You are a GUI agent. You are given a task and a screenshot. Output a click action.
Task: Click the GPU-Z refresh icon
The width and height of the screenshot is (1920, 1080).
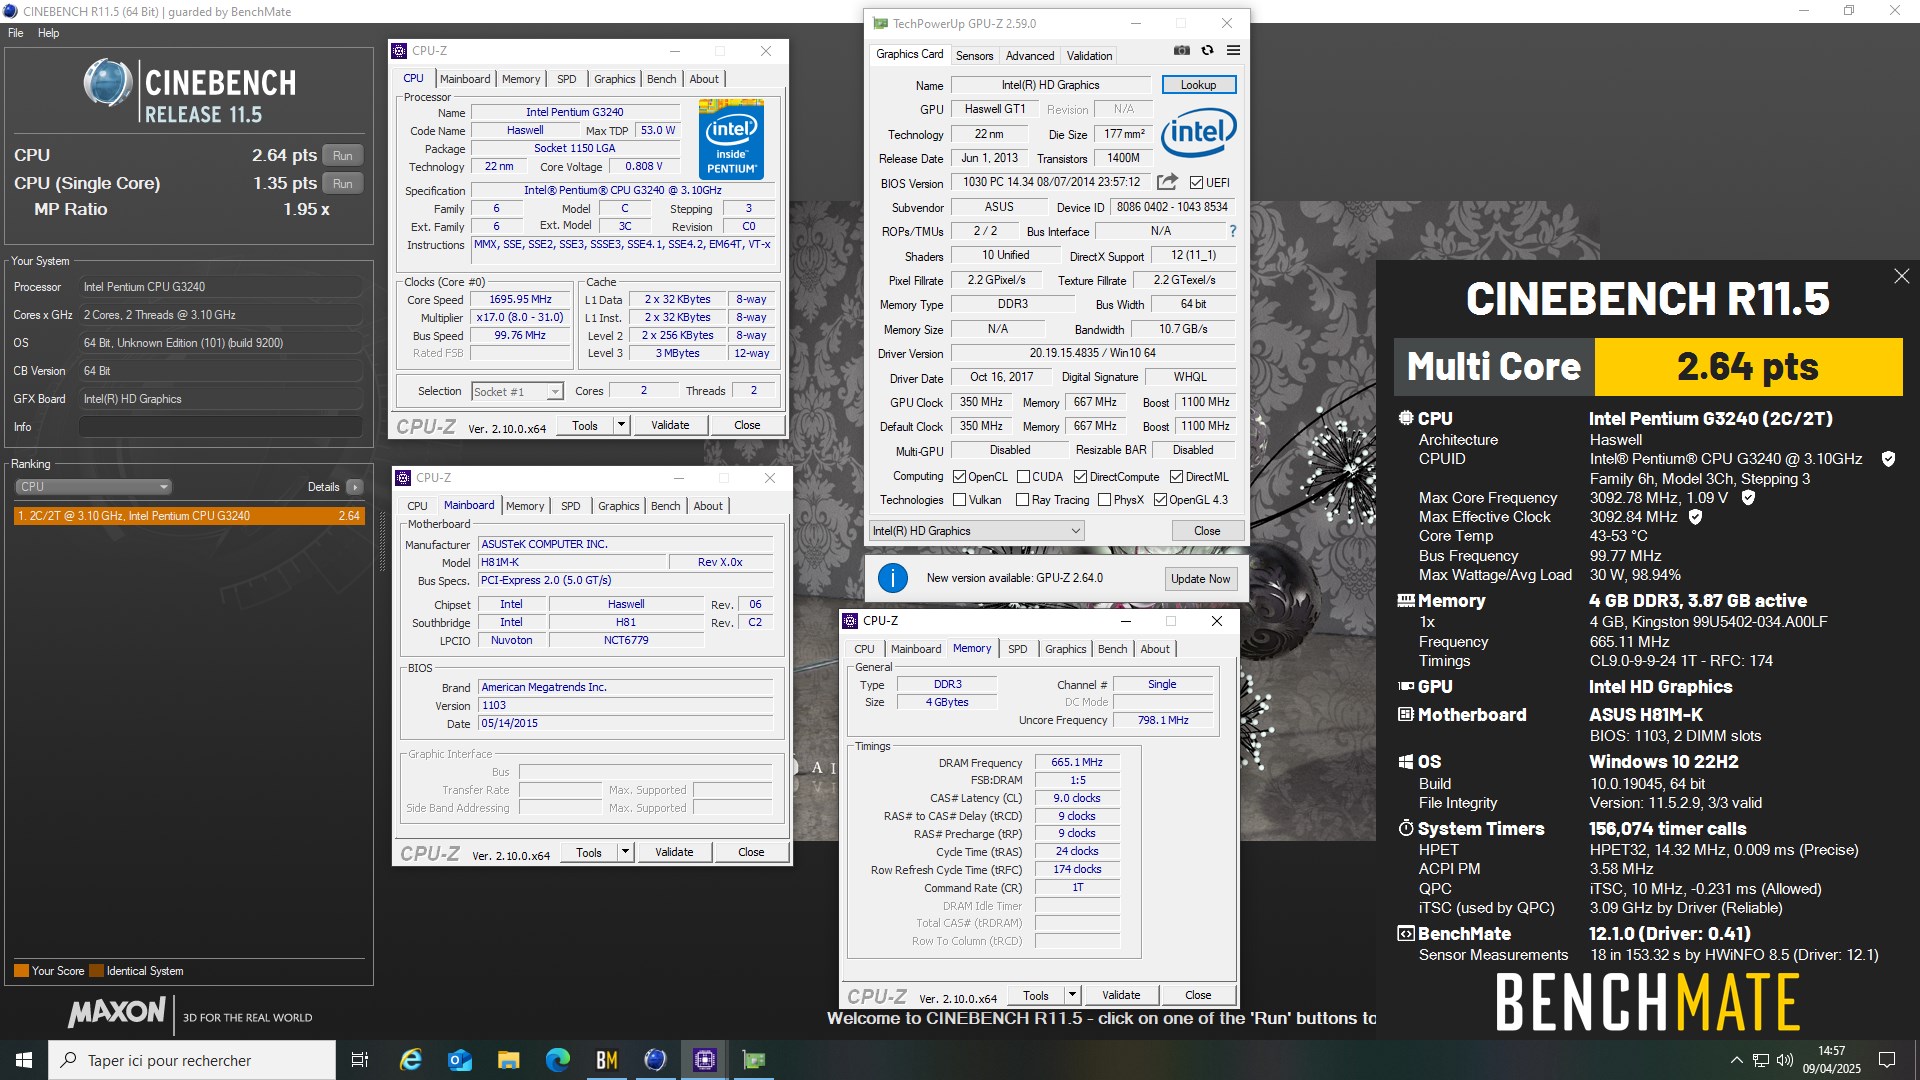(1207, 51)
